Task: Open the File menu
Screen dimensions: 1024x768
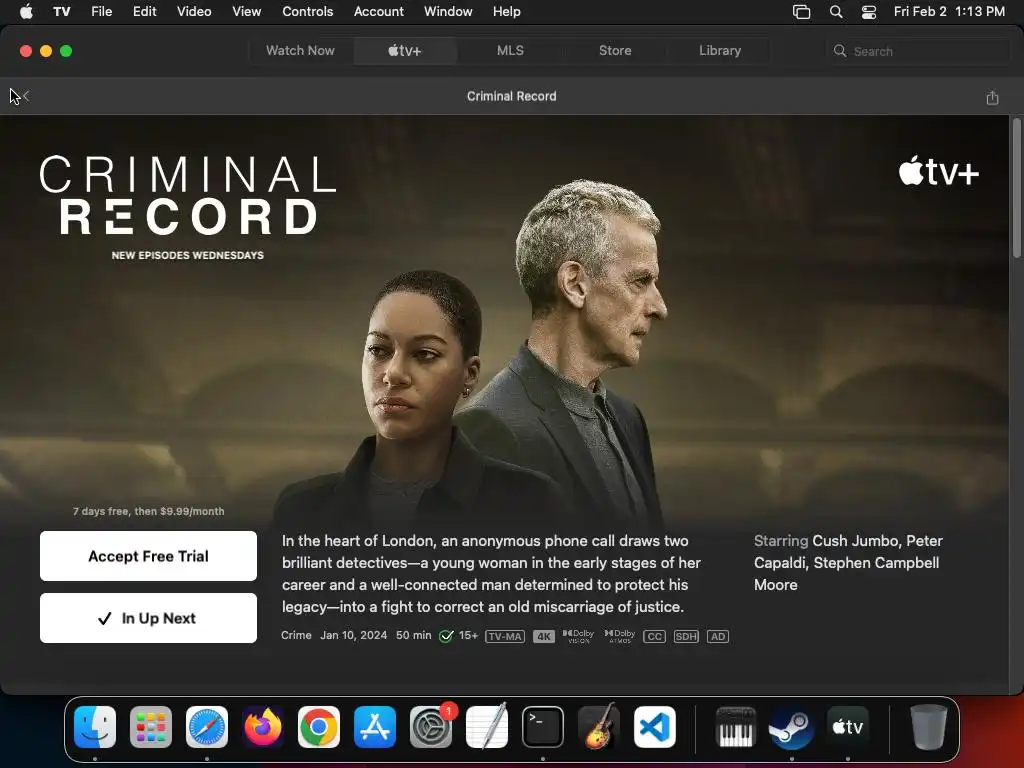Action: coord(101,12)
